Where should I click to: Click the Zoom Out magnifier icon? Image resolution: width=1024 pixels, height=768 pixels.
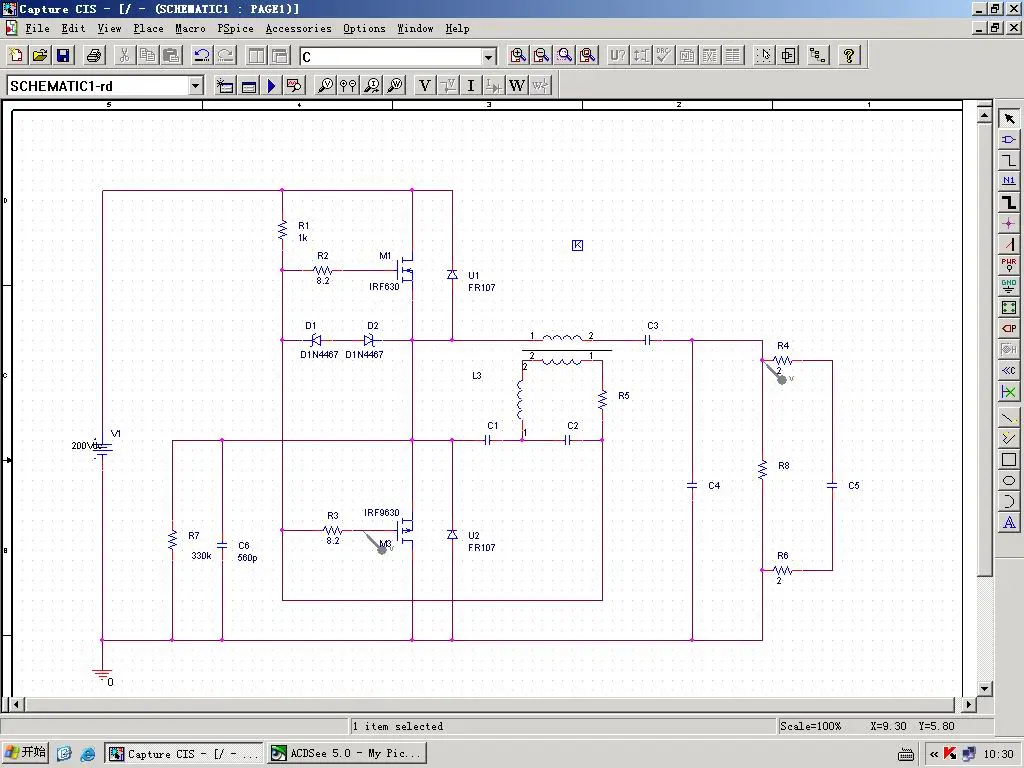point(541,56)
